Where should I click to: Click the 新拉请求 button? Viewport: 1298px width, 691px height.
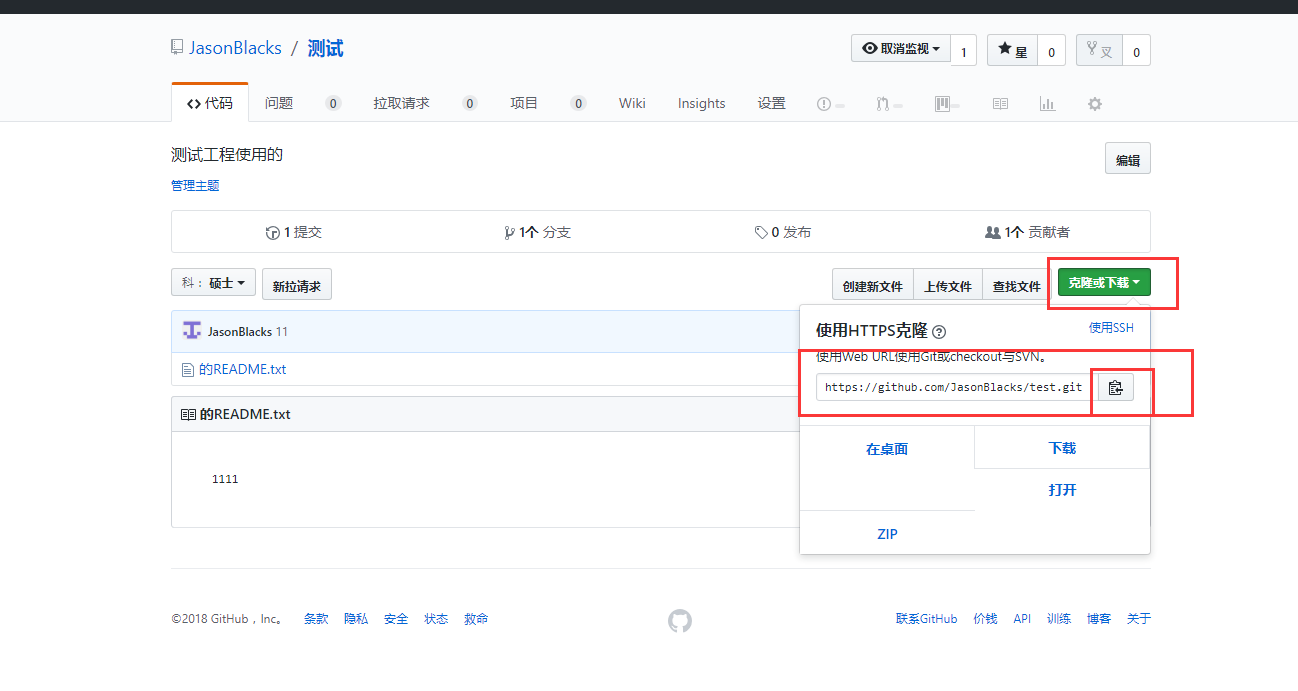(297, 285)
